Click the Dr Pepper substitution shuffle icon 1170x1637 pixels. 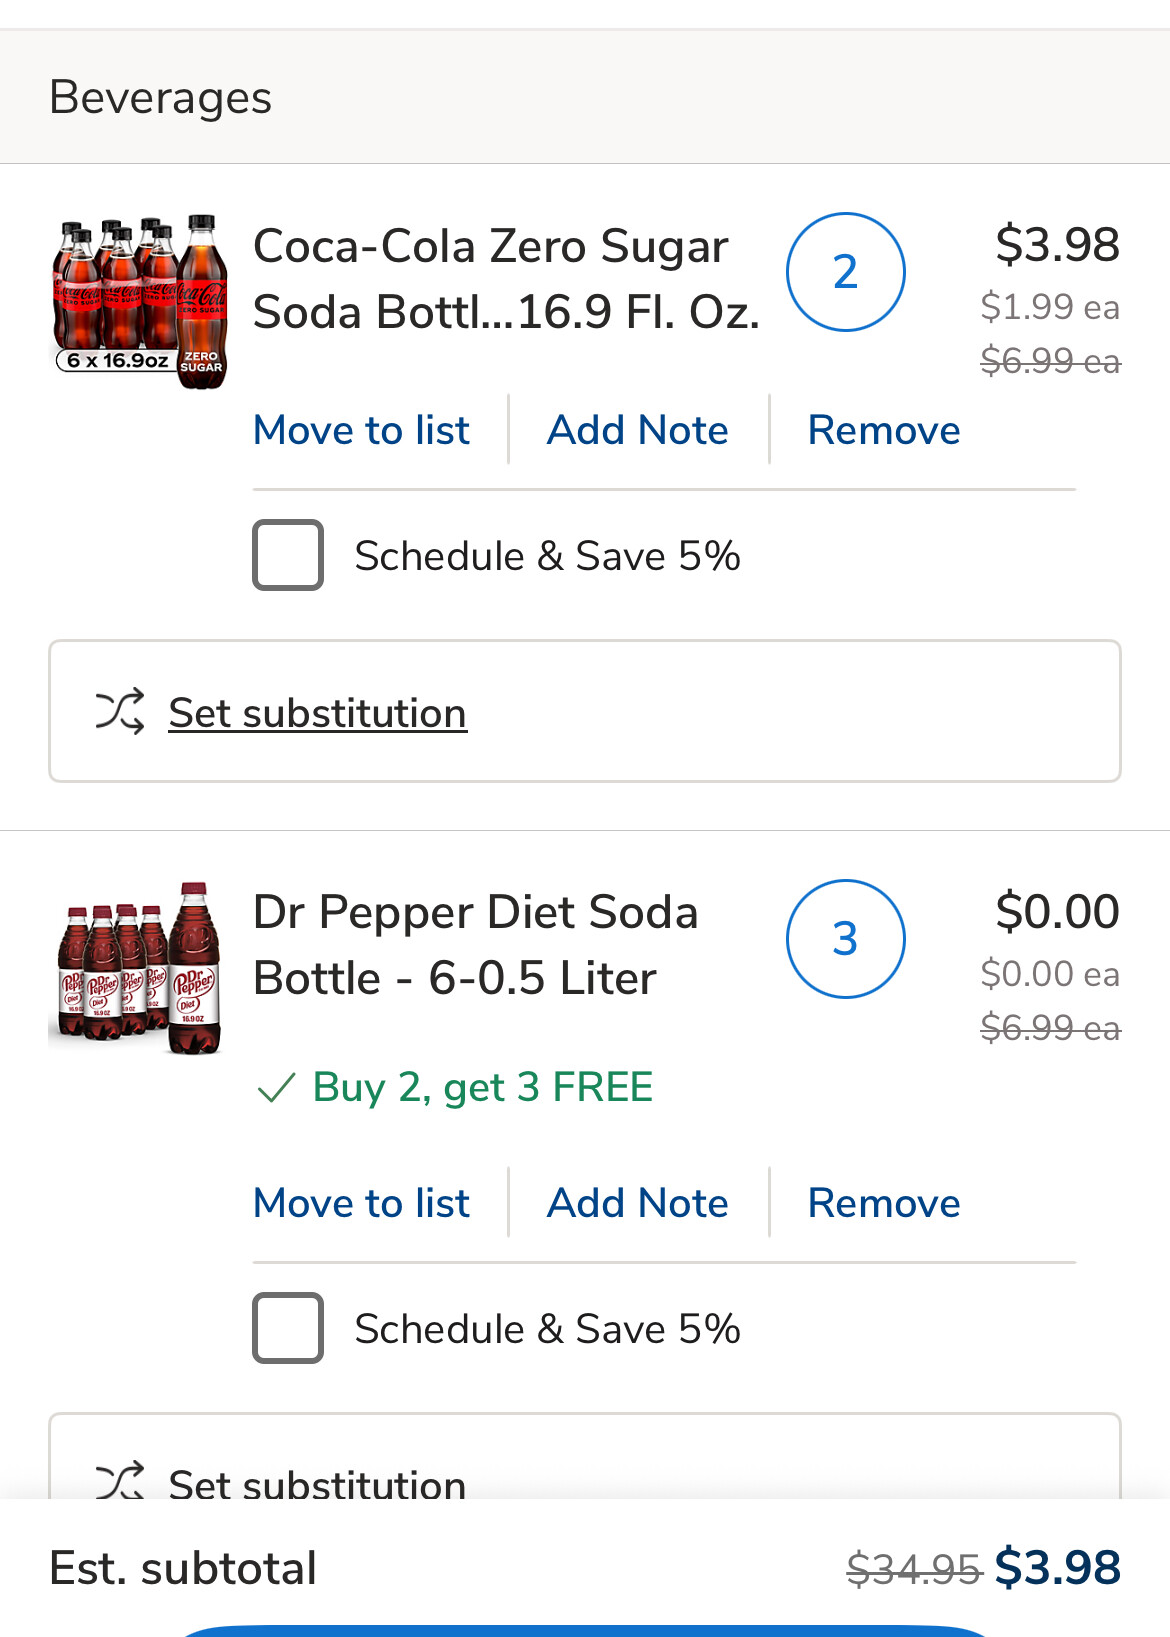tap(120, 1482)
